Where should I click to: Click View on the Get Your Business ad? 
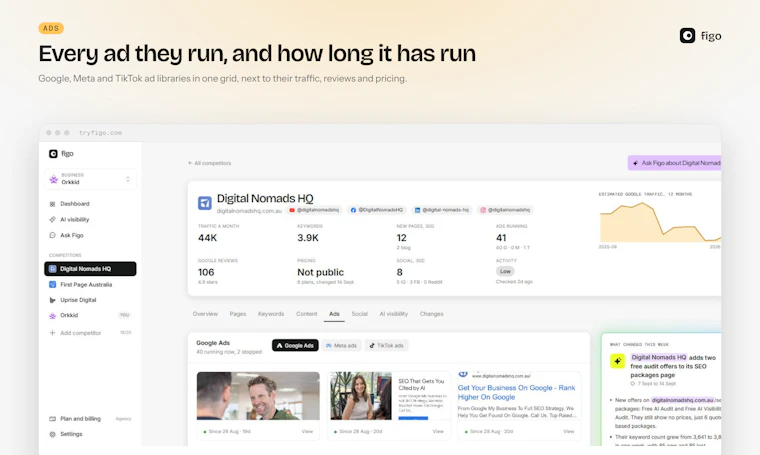coord(569,431)
